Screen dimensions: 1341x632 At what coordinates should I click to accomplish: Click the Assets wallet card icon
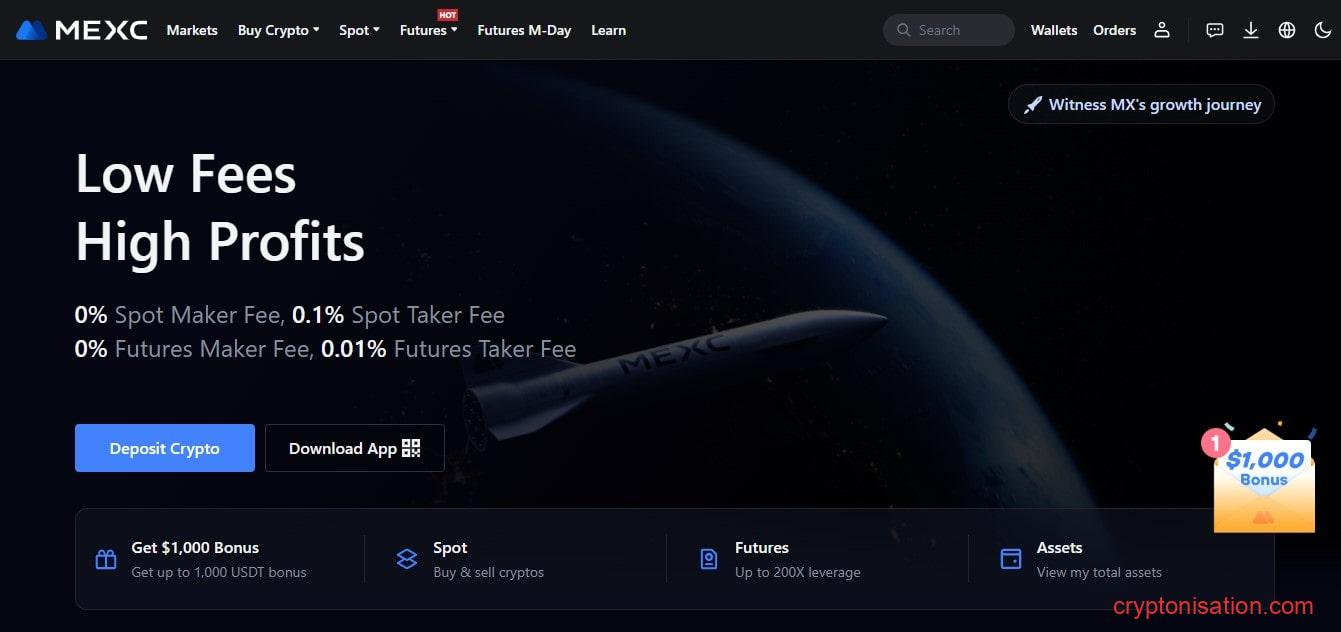tap(1011, 559)
